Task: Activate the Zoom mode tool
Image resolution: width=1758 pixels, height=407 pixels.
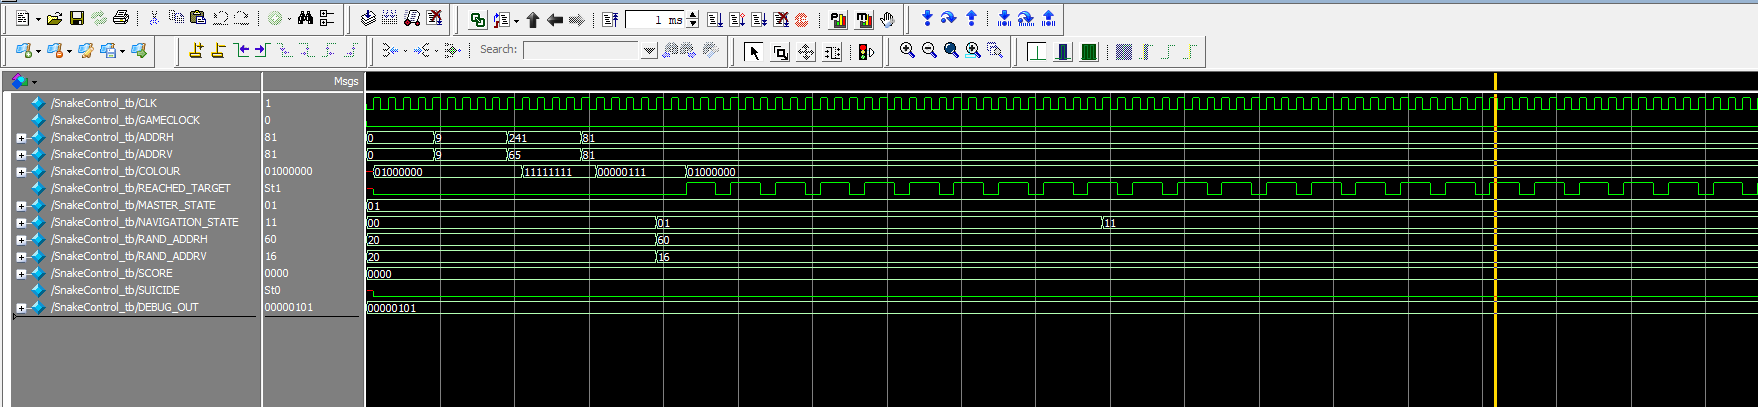Action: [780, 52]
